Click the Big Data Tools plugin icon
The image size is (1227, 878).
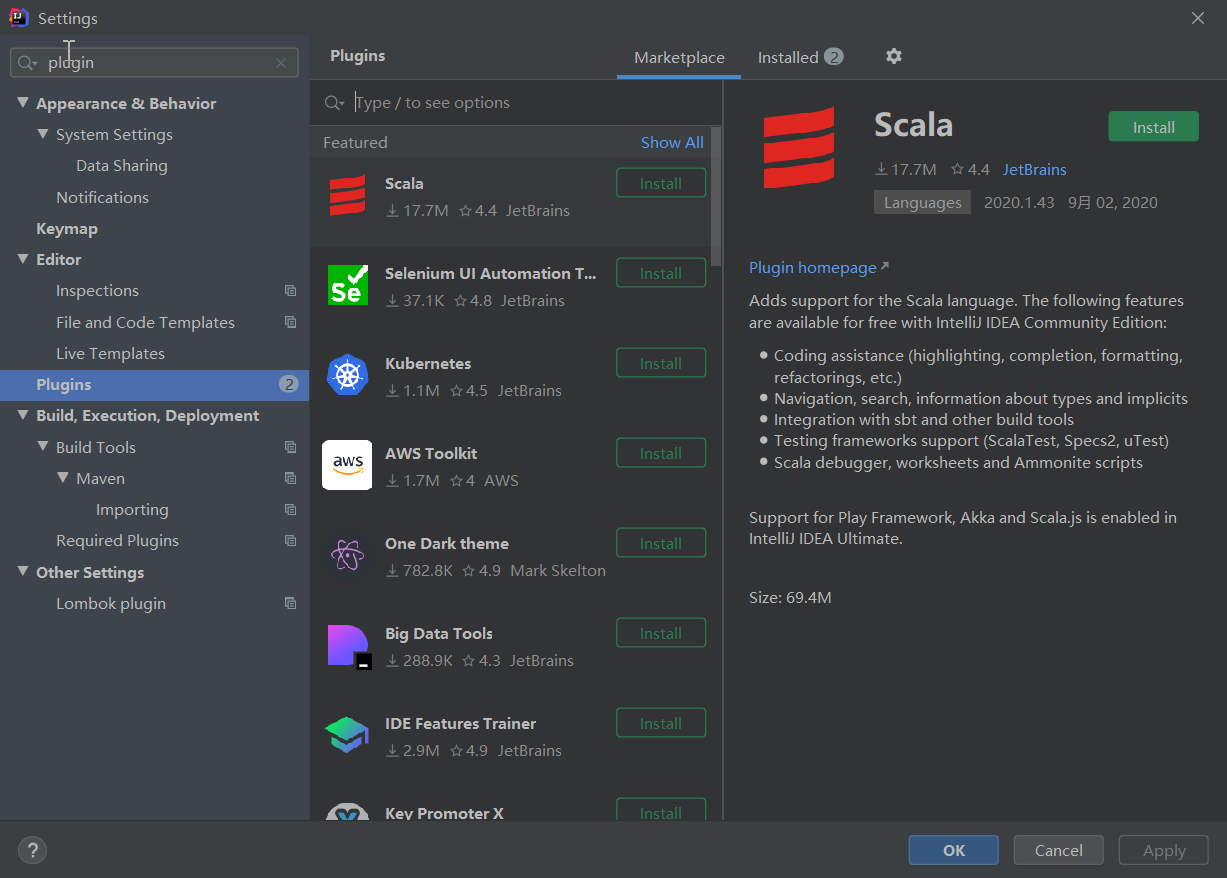coord(349,647)
